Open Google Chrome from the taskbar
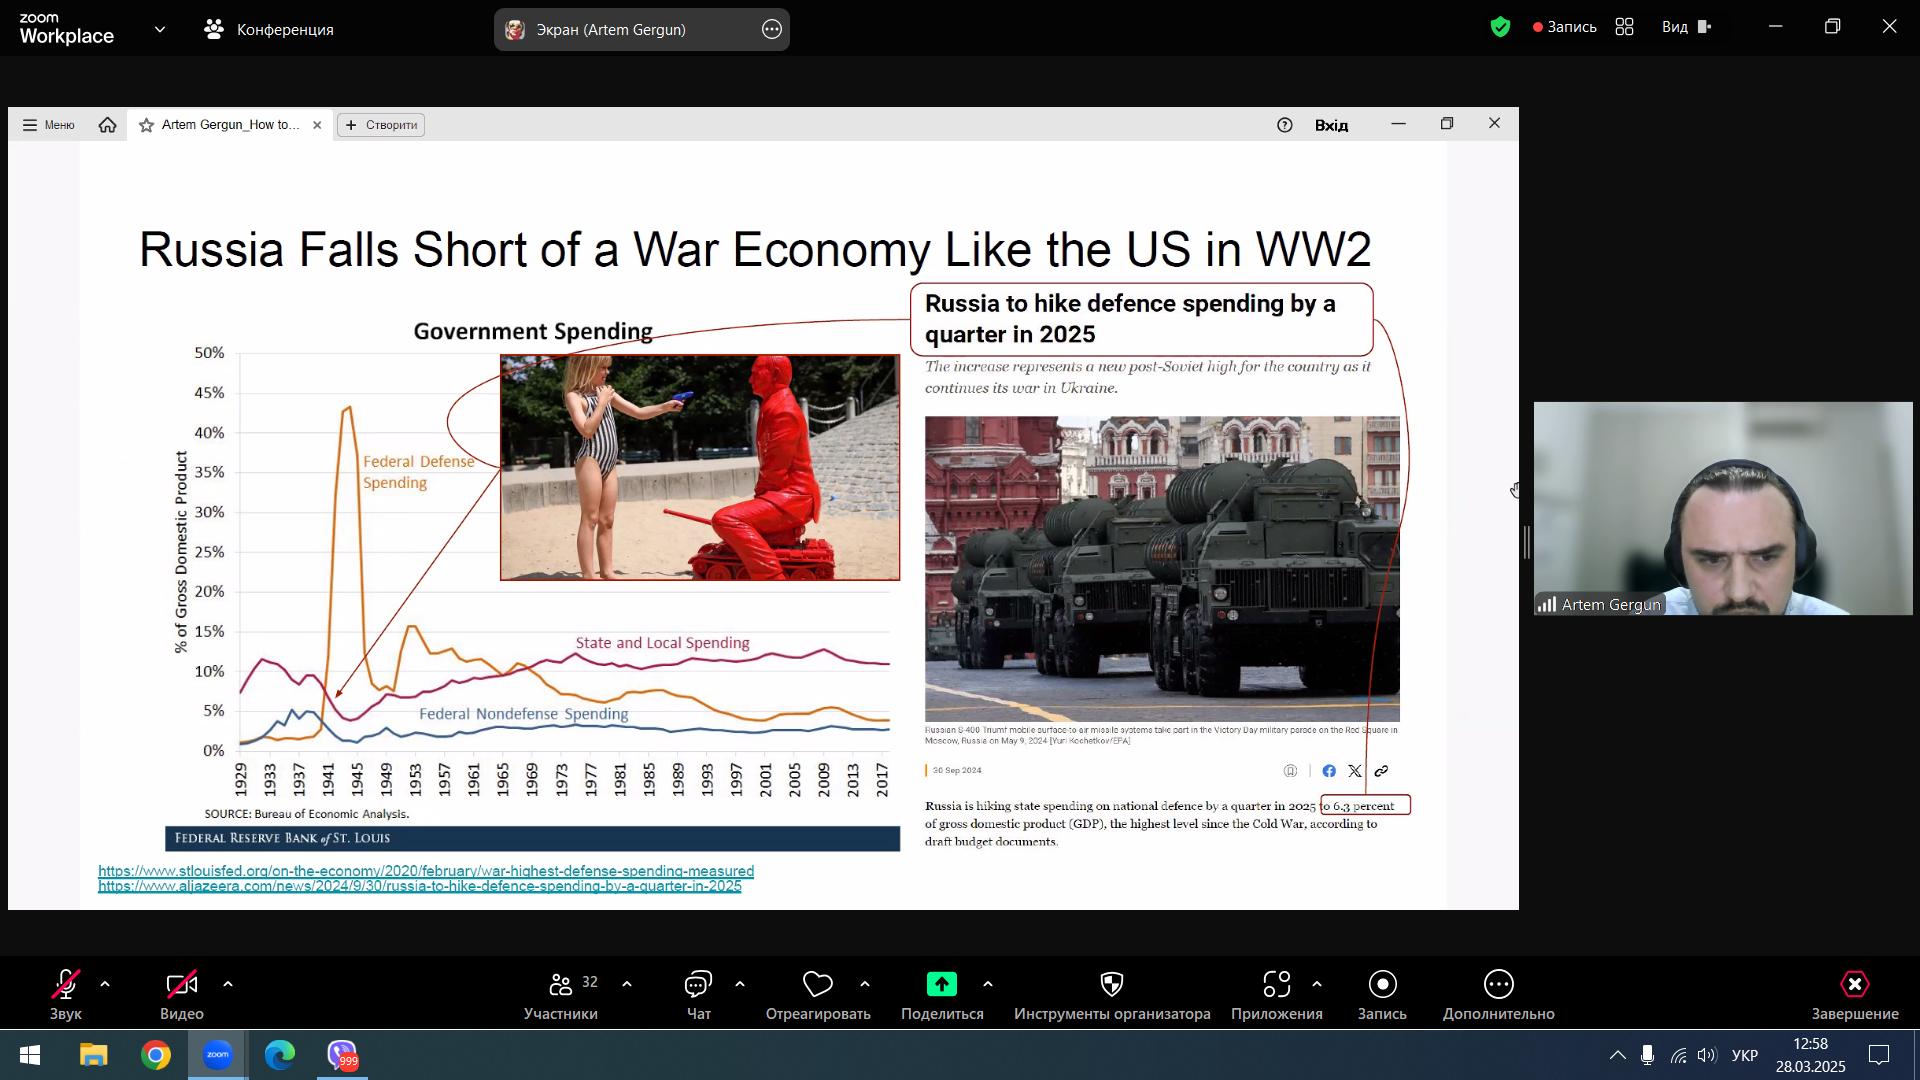 coord(155,1055)
